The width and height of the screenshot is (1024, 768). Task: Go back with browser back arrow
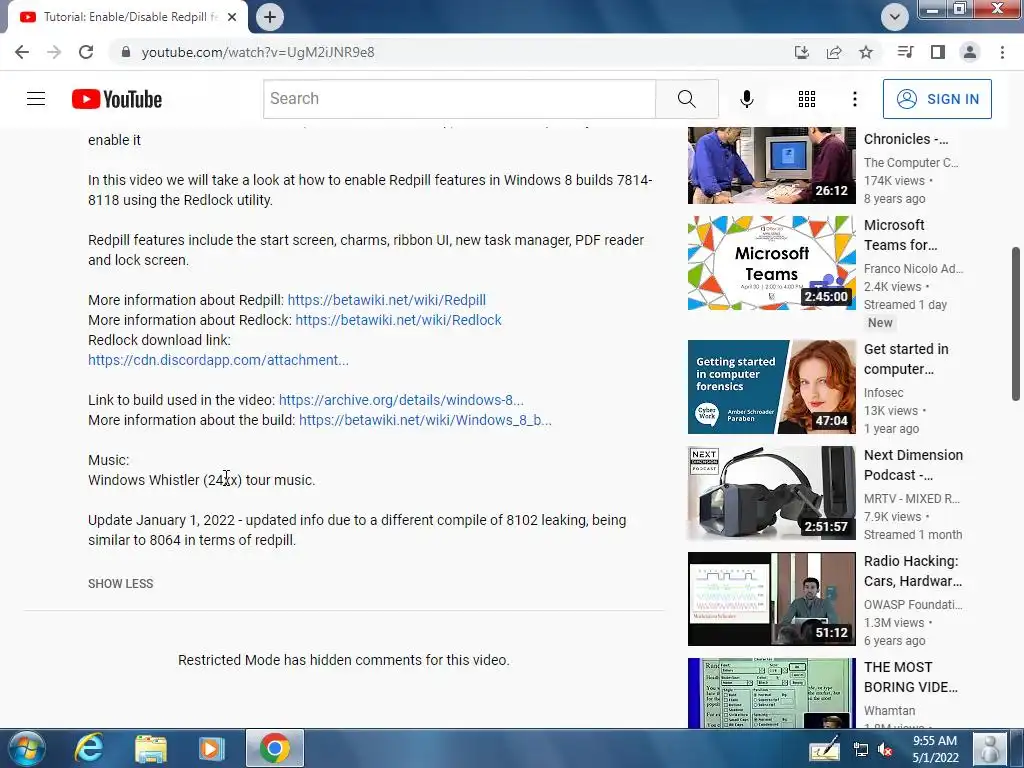(22, 52)
